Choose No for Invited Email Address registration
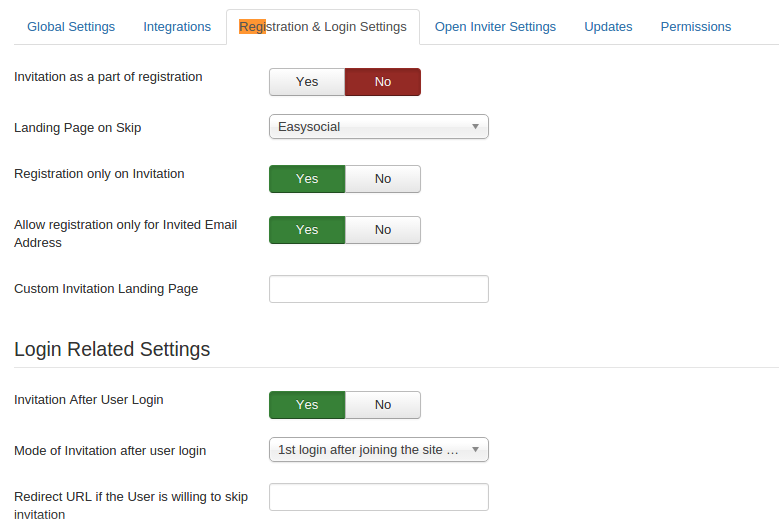Viewport: 779px width, 528px height. tap(383, 230)
